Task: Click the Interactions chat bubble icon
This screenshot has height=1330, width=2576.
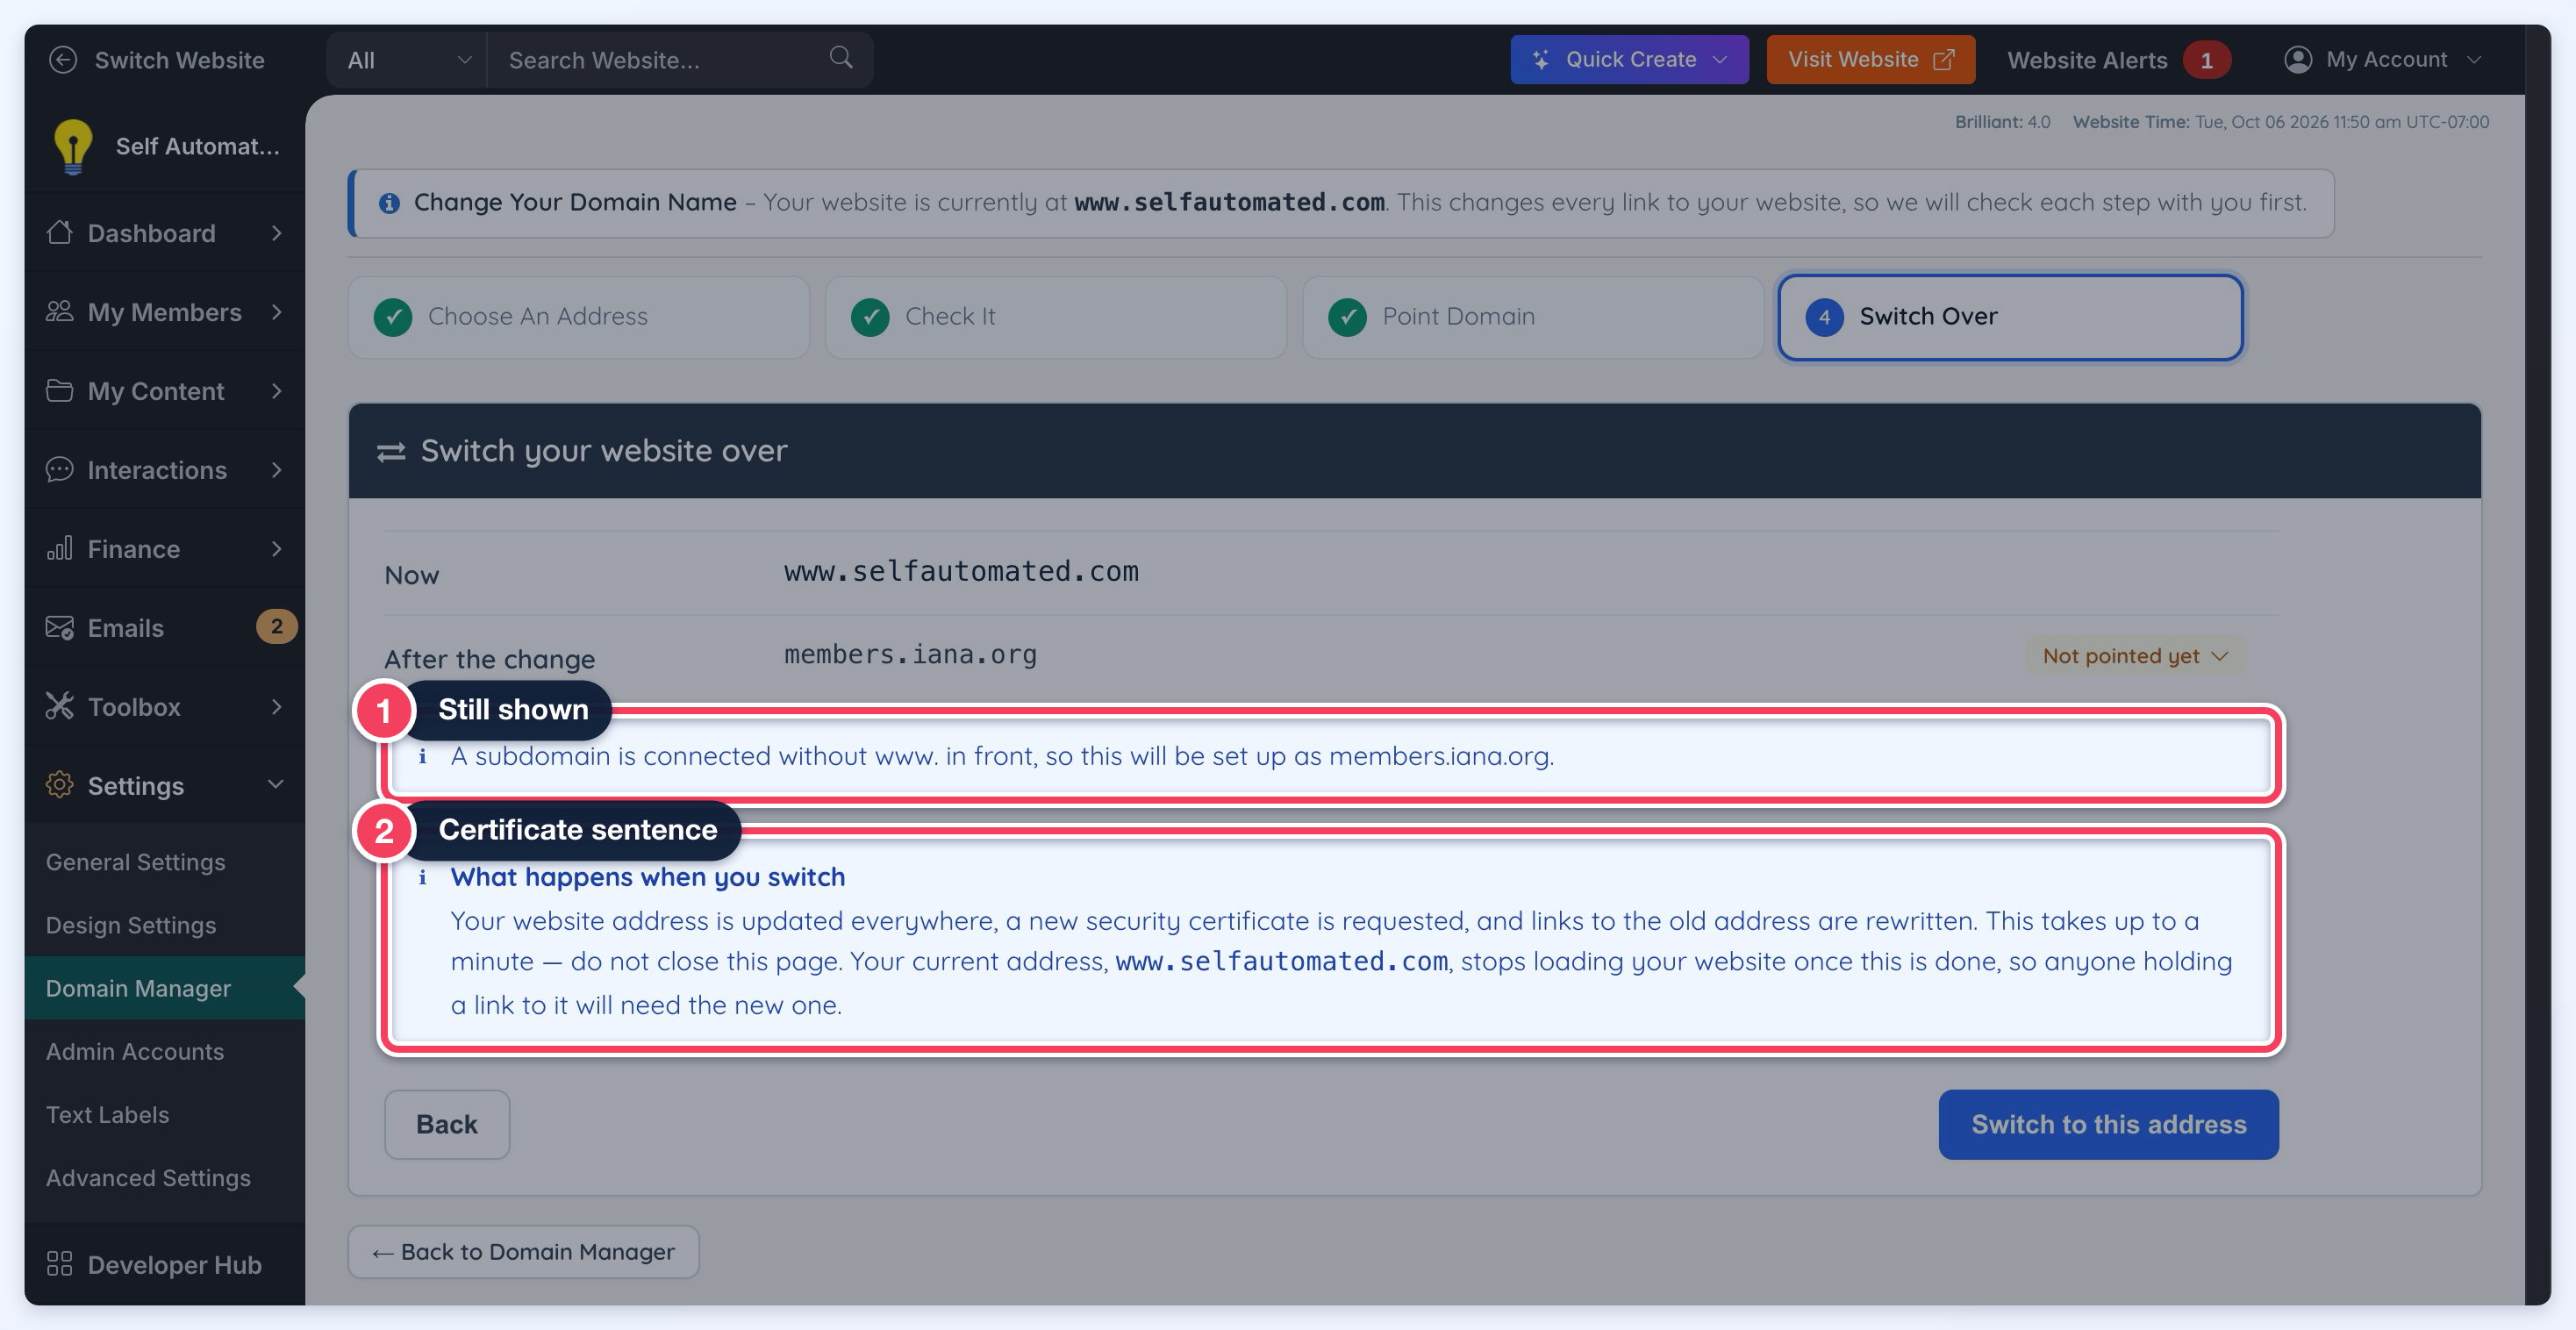Action: click(x=59, y=469)
